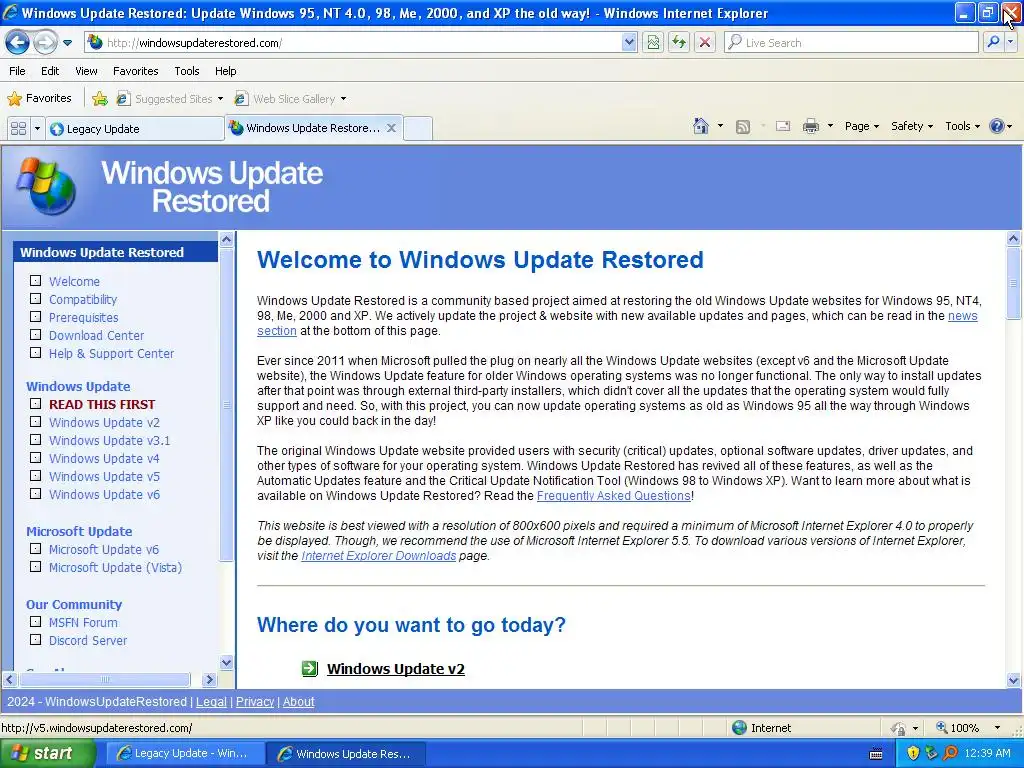Click the red Stop loading icon
1024x768 pixels.
pyautogui.click(x=705, y=43)
